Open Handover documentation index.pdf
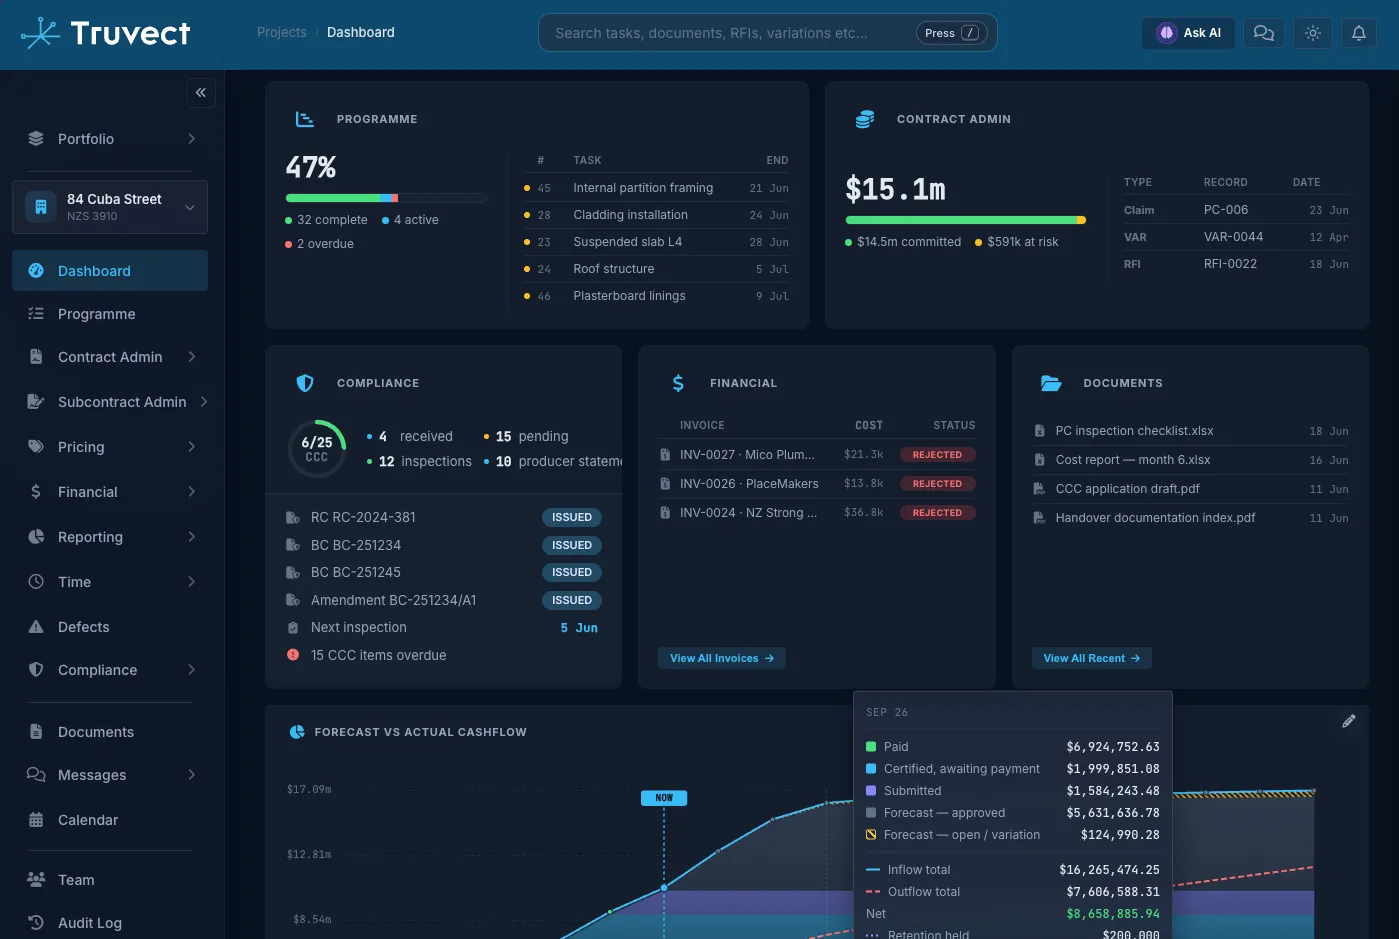This screenshot has width=1399, height=939. point(1190,518)
